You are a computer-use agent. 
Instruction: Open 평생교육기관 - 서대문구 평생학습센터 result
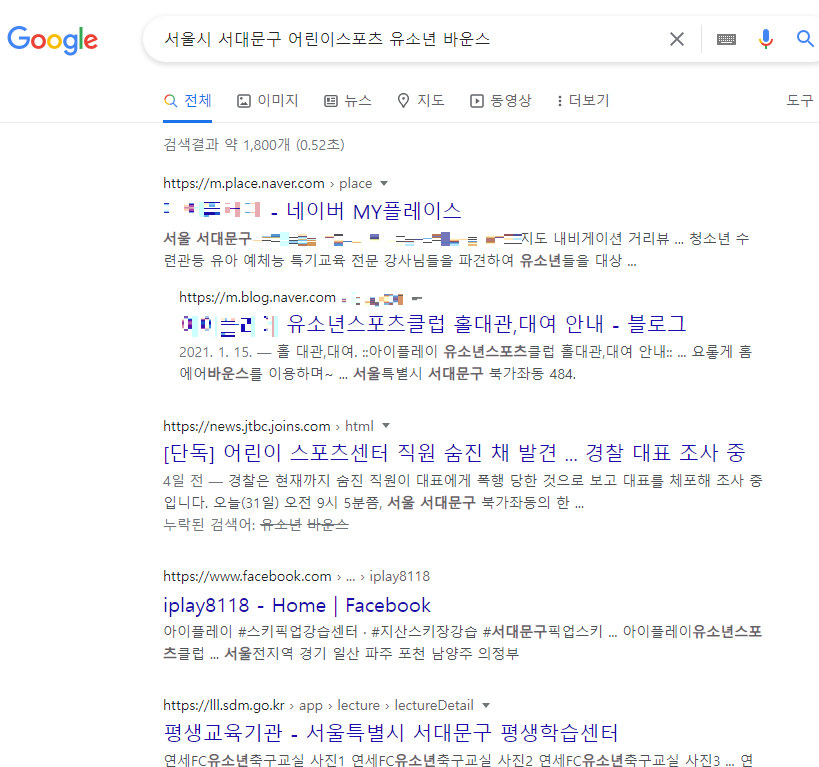pos(391,733)
